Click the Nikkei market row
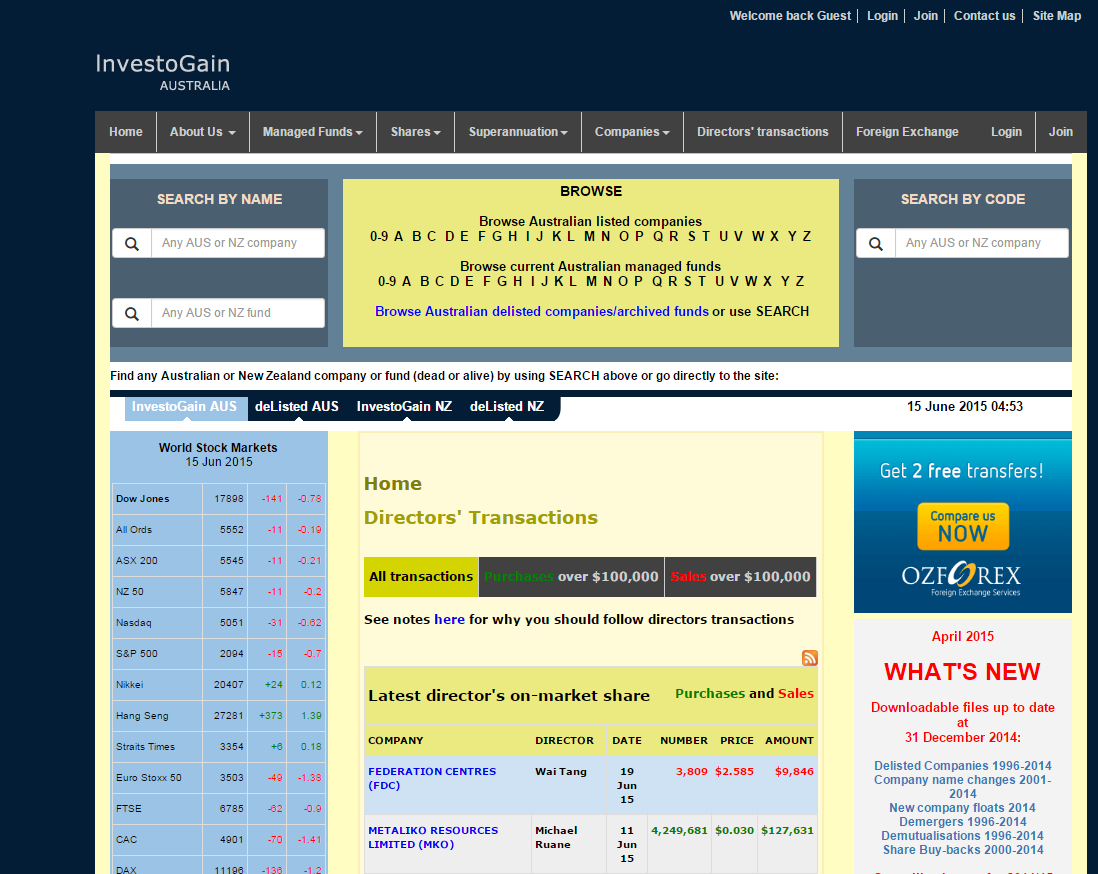Image resolution: width=1098 pixels, height=874 pixels. coord(218,685)
